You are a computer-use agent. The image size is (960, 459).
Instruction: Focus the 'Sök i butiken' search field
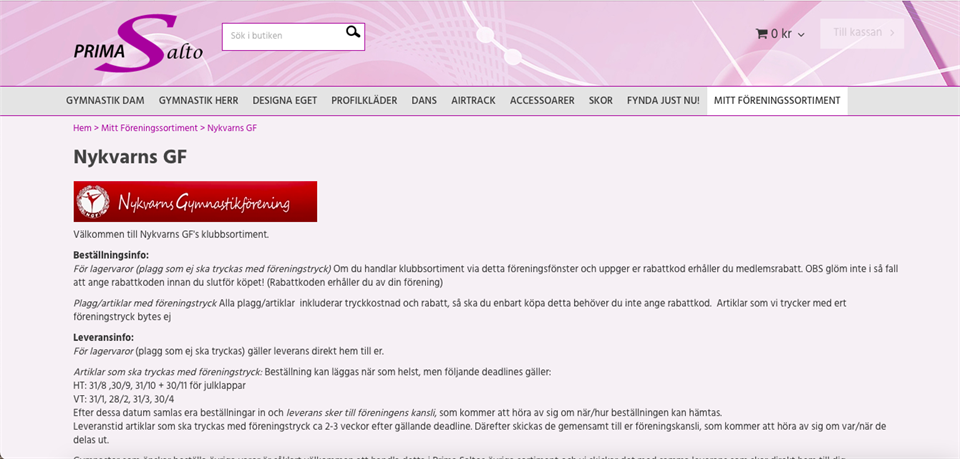[x=284, y=36]
